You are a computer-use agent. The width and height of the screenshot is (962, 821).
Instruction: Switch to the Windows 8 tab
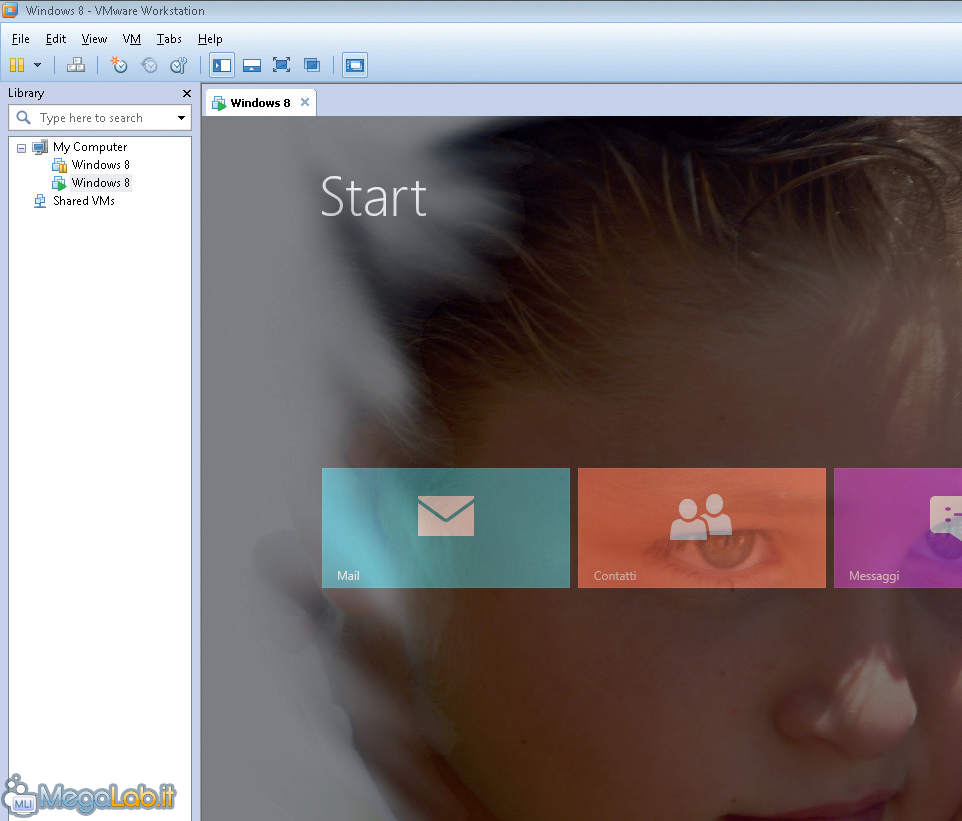(x=260, y=103)
